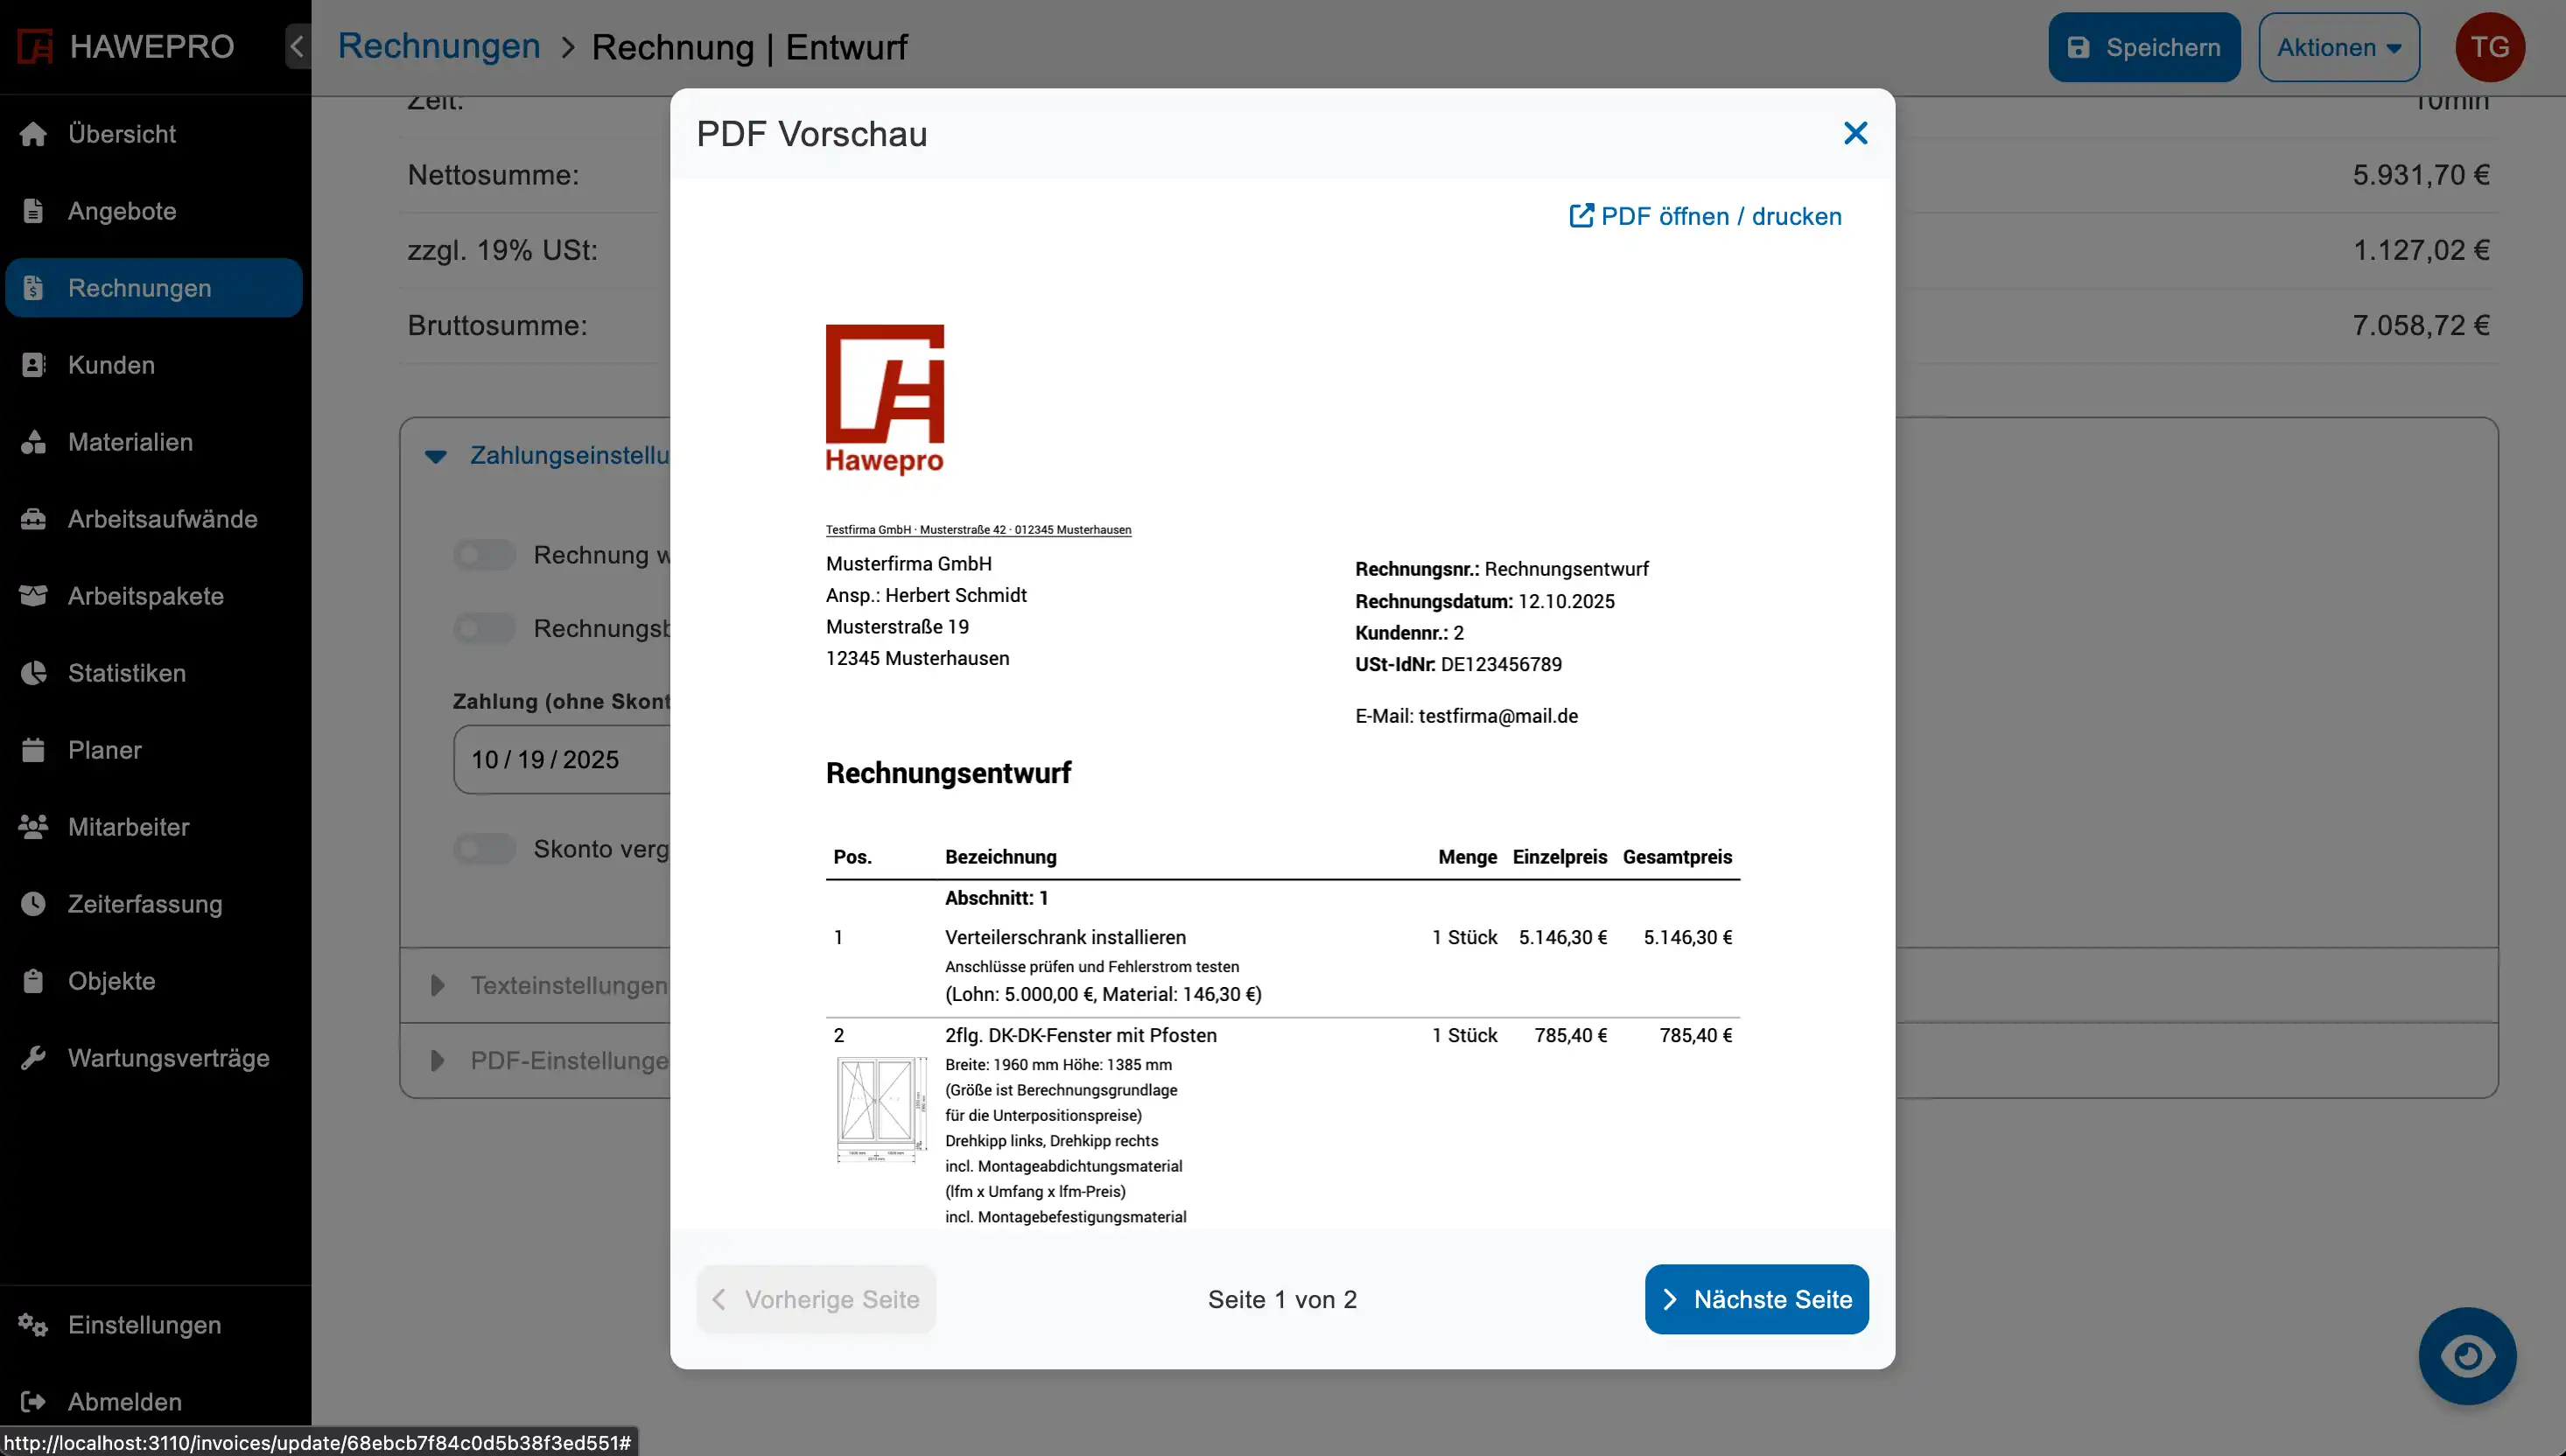Click the Einstellungen gears icon
The width and height of the screenshot is (2566, 1456).
33,1325
